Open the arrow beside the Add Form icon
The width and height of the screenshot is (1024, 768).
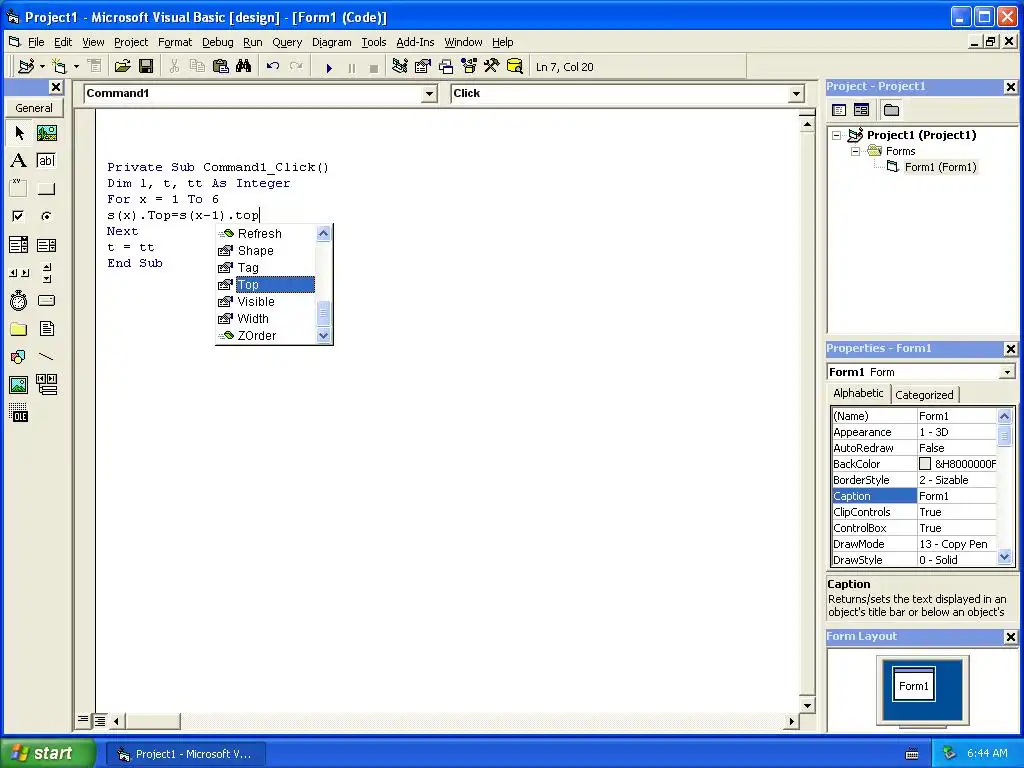[x=76, y=67]
